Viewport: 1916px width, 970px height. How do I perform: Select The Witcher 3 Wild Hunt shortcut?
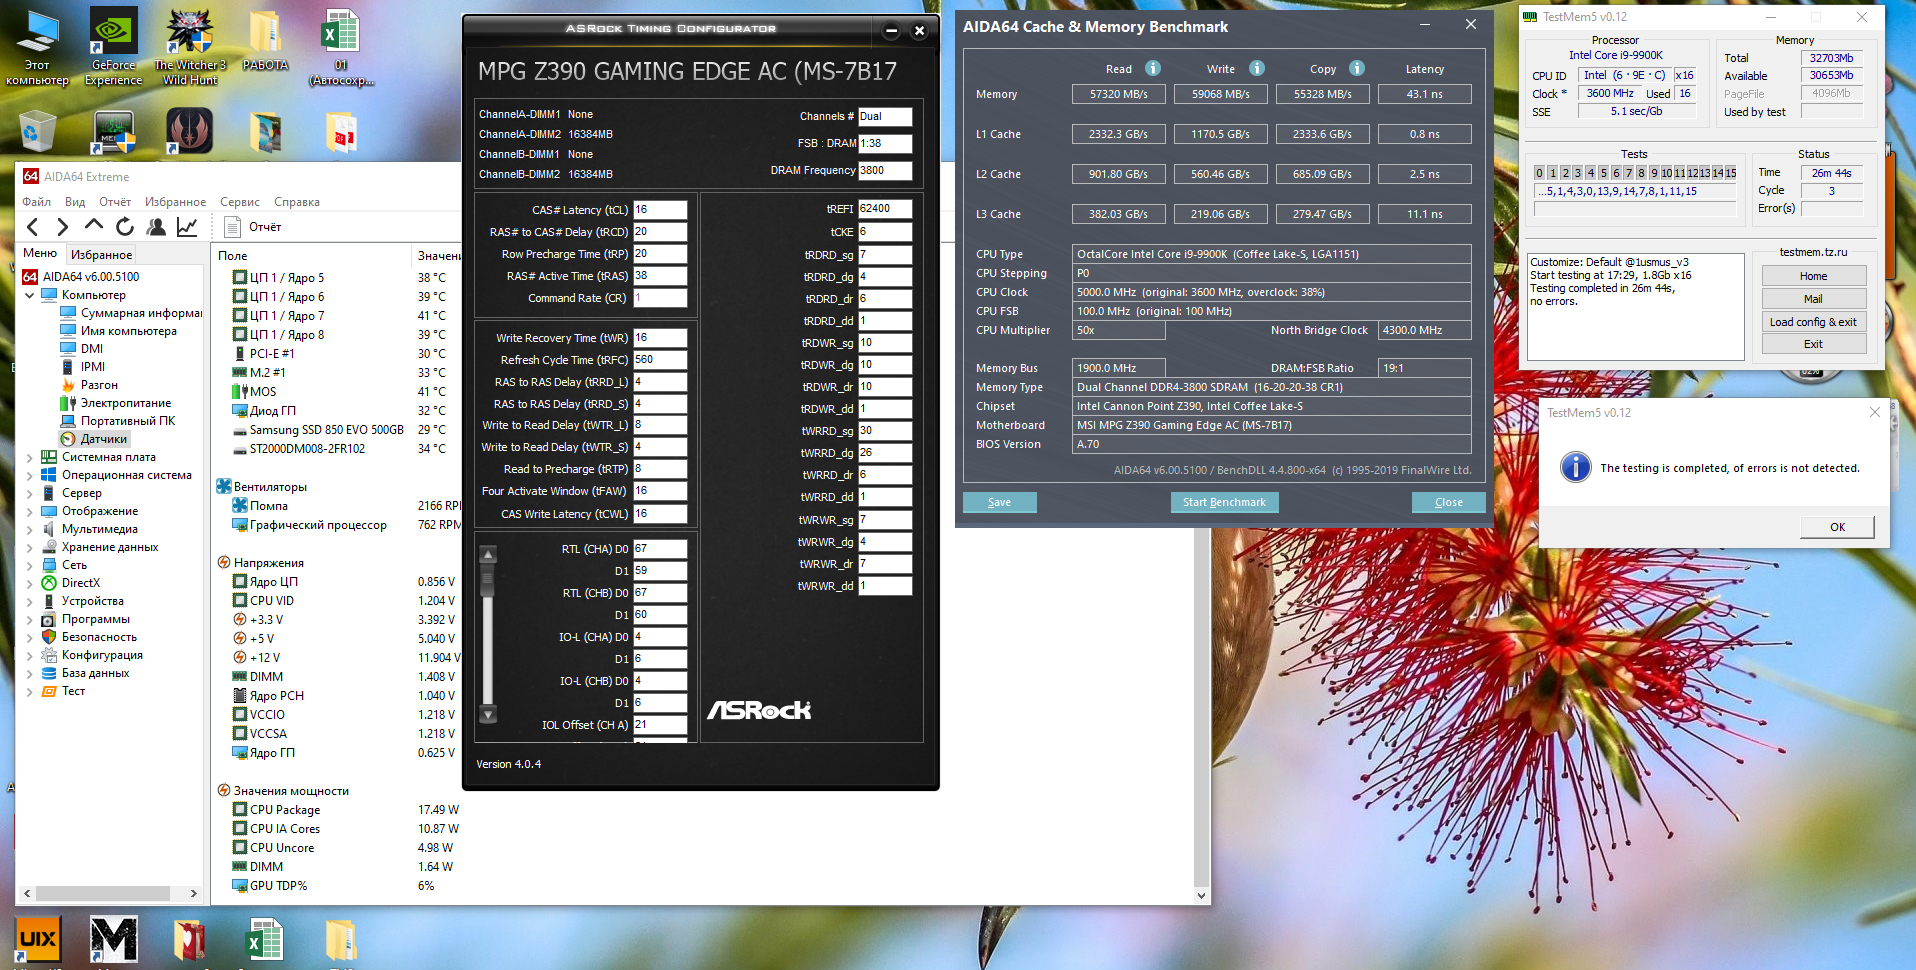pos(190,48)
